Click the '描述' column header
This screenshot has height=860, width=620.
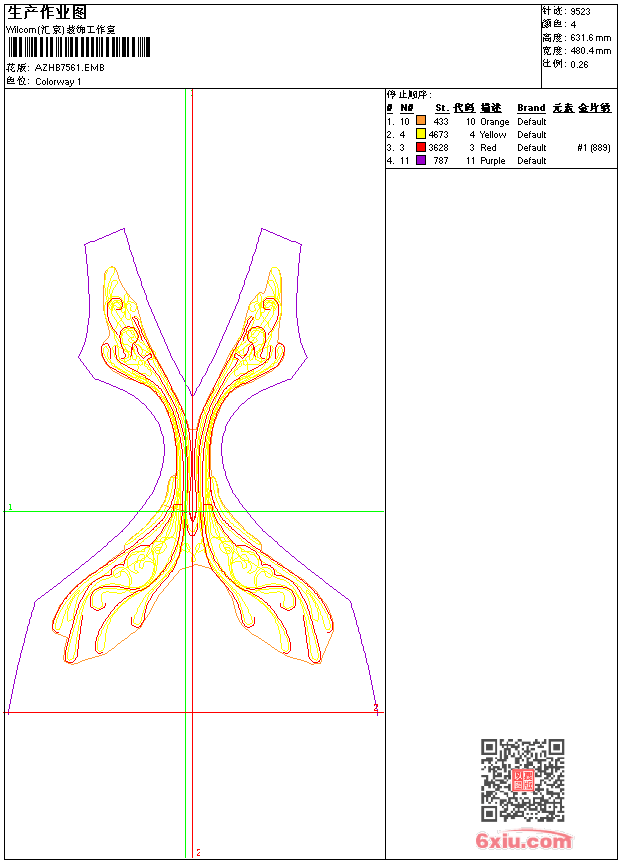coord(490,108)
